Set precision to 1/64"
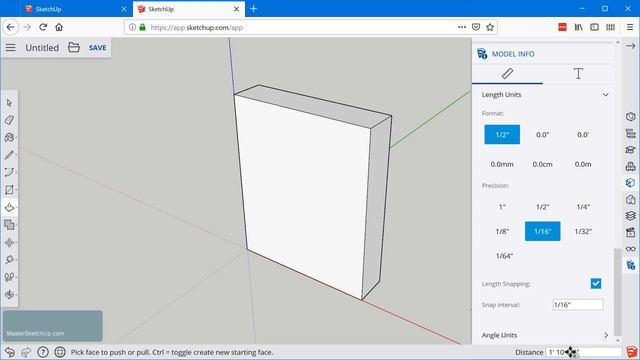This screenshot has height=360, width=640. click(x=504, y=256)
